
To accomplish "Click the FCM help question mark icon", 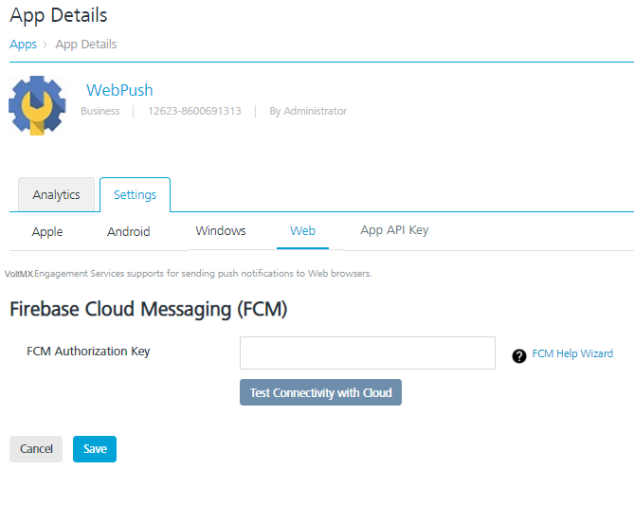I will (x=519, y=355).
